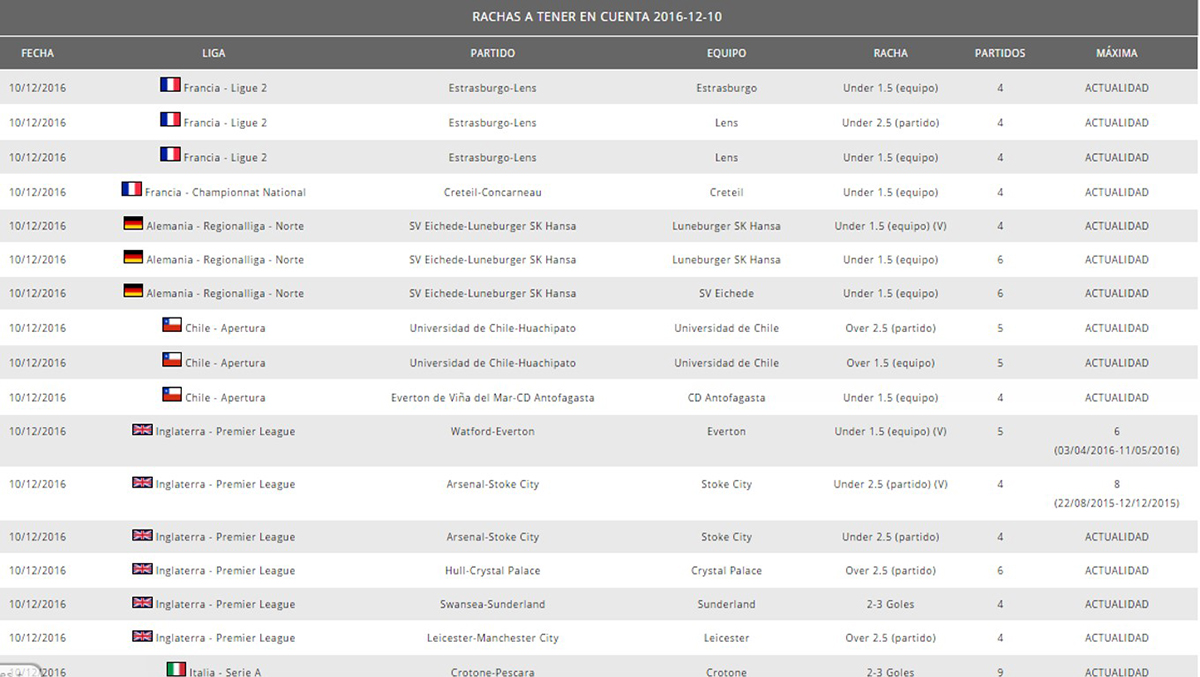Click the England flag in the Watford-Everton row
The width and height of the screenshot is (1200, 677).
[143, 430]
